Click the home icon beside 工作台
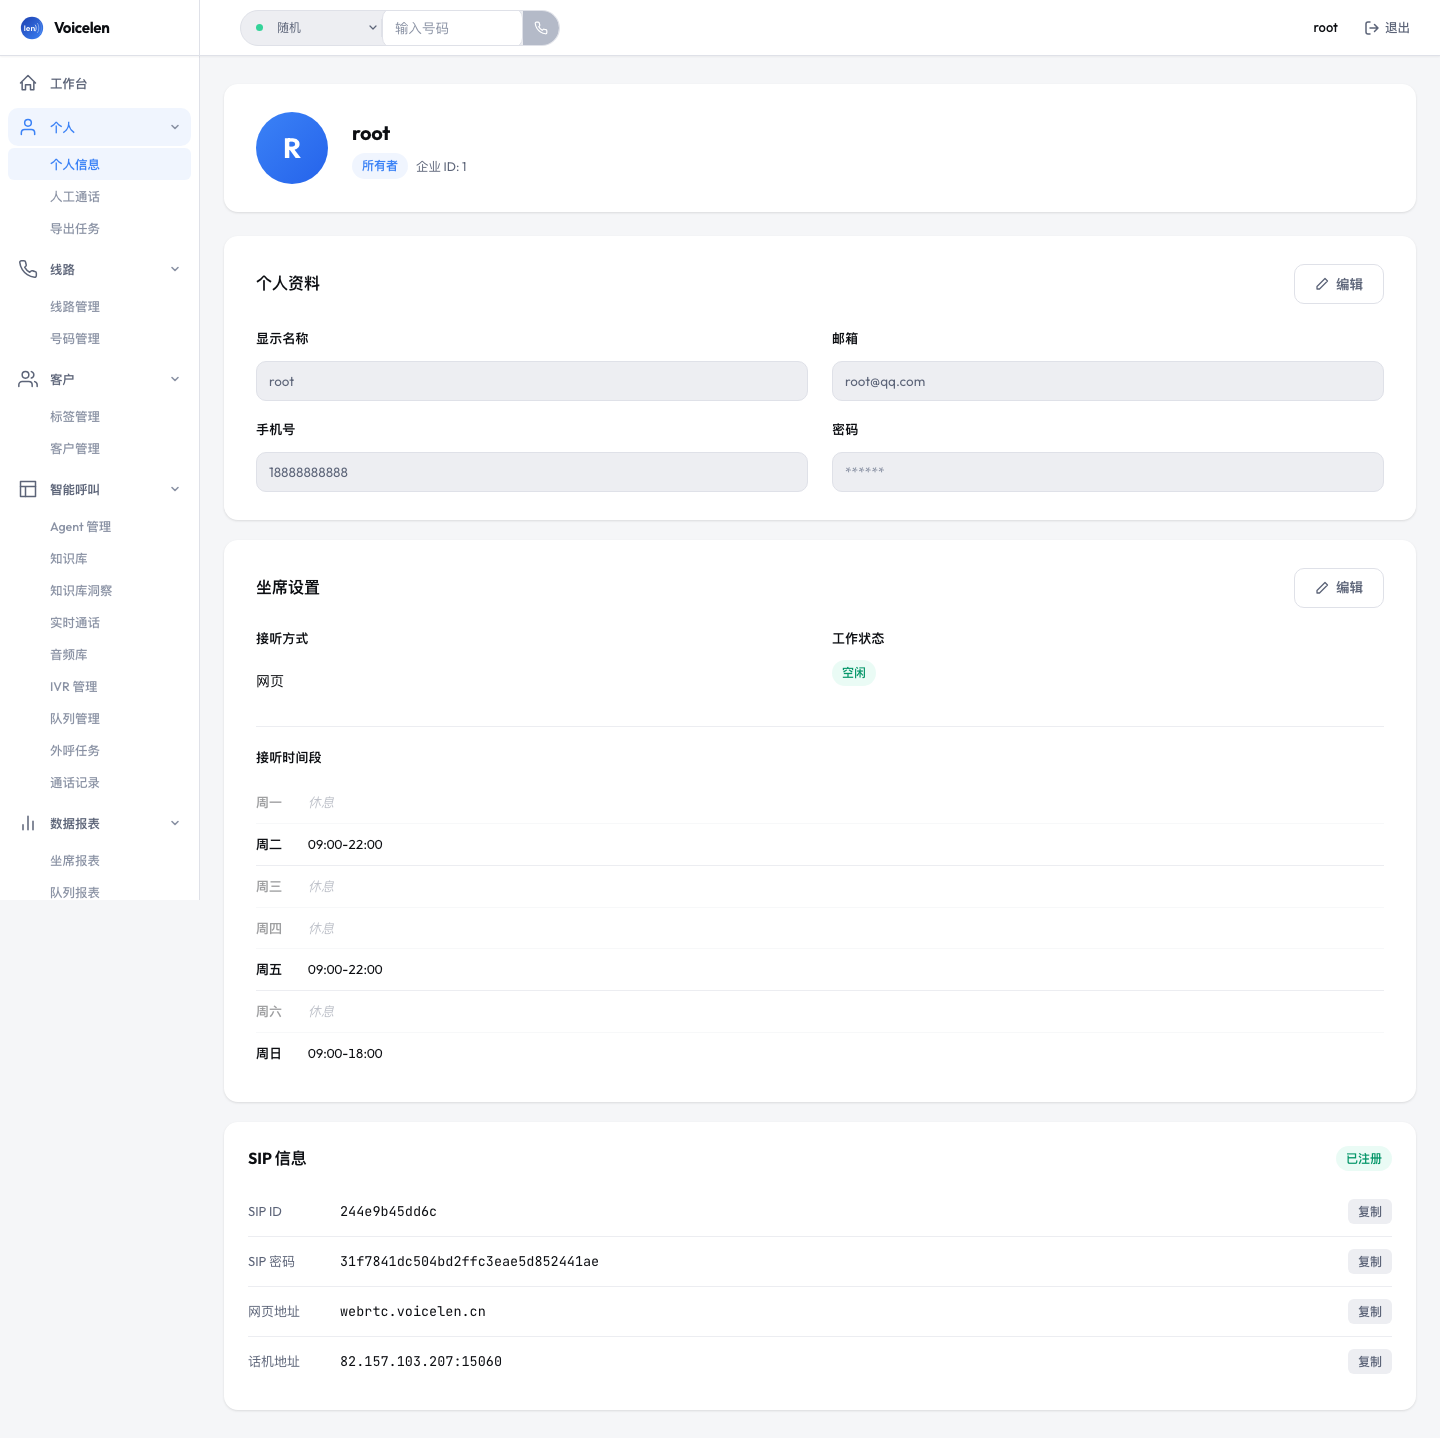This screenshot has height=1438, width=1440. point(28,83)
